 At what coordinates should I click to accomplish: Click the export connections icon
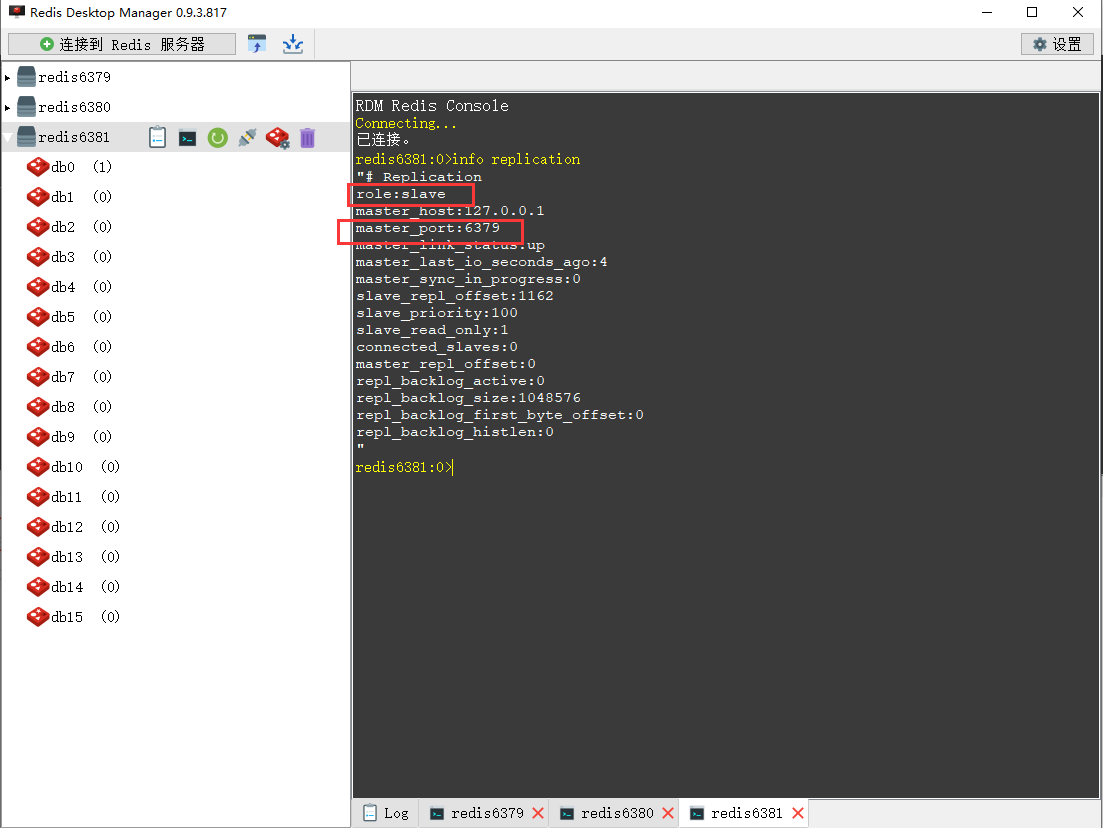(x=293, y=44)
